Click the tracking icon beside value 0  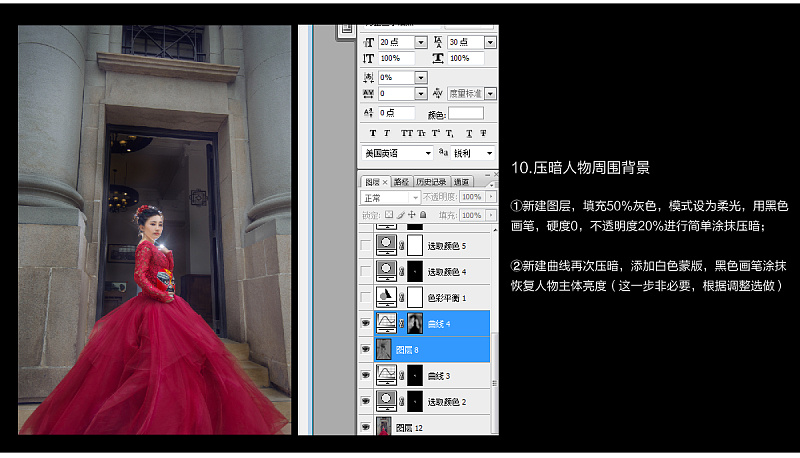pos(368,94)
